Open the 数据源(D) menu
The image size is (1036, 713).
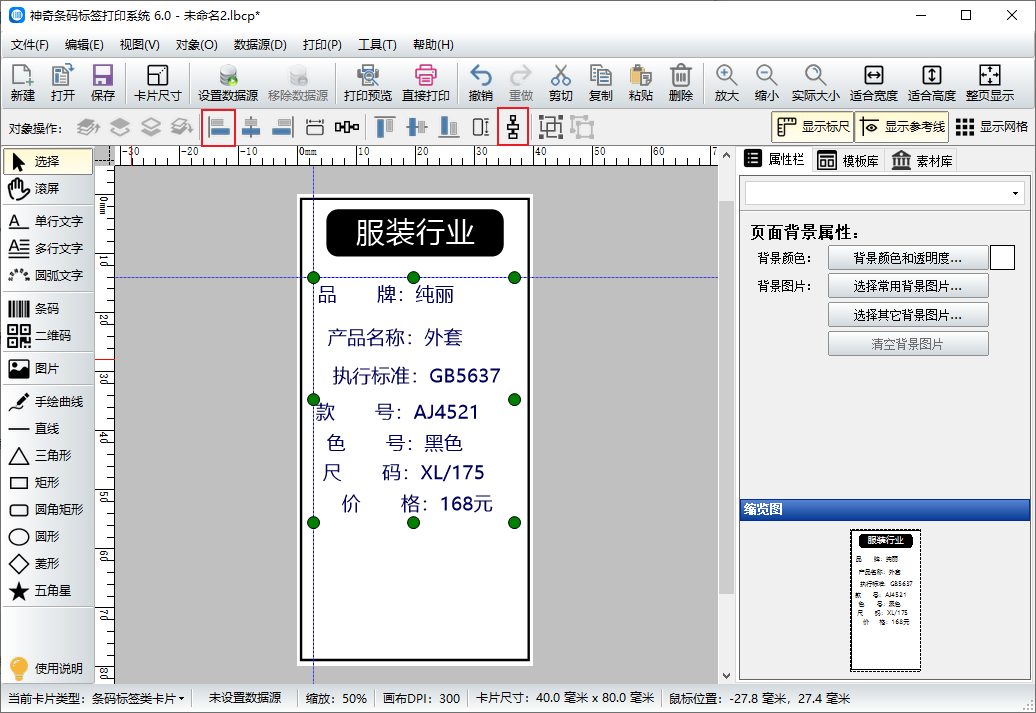(260, 45)
